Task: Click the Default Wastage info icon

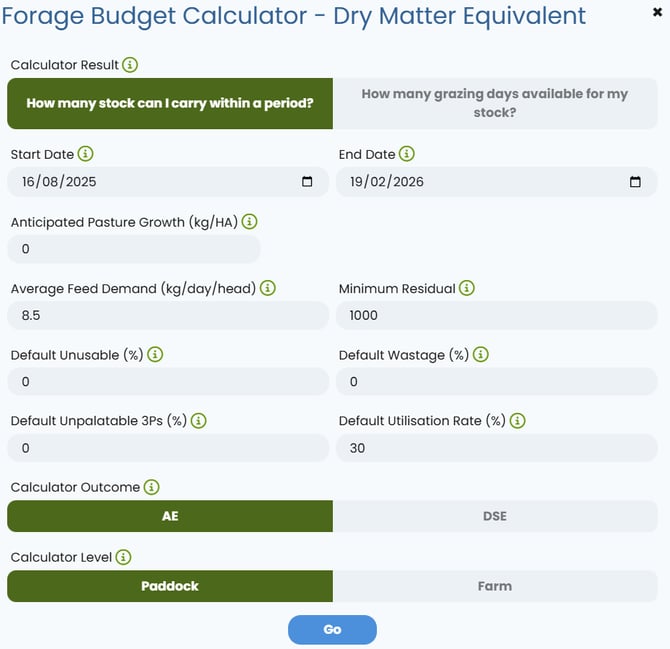Action: coord(481,355)
